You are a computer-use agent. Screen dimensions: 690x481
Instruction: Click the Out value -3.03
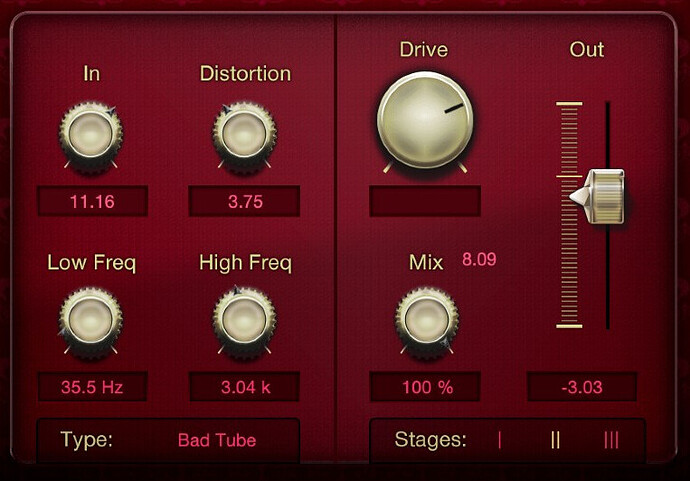coord(582,387)
